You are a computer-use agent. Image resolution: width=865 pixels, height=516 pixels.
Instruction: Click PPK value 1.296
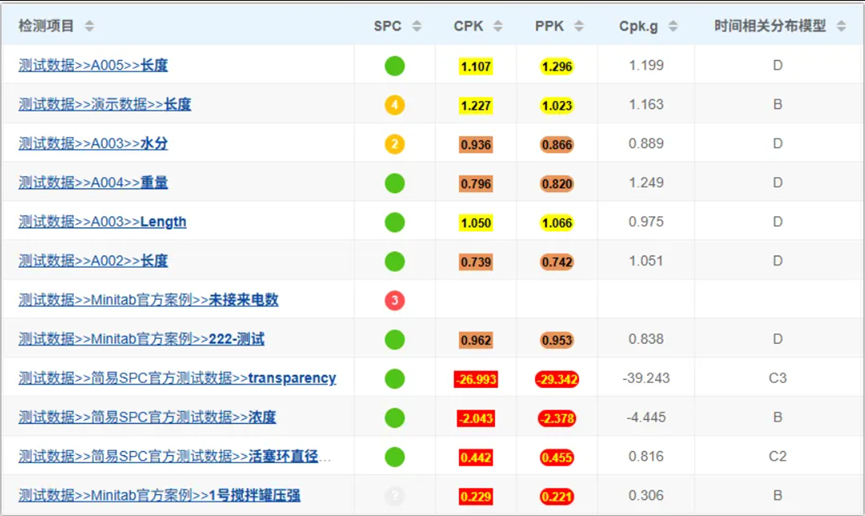pos(557,67)
